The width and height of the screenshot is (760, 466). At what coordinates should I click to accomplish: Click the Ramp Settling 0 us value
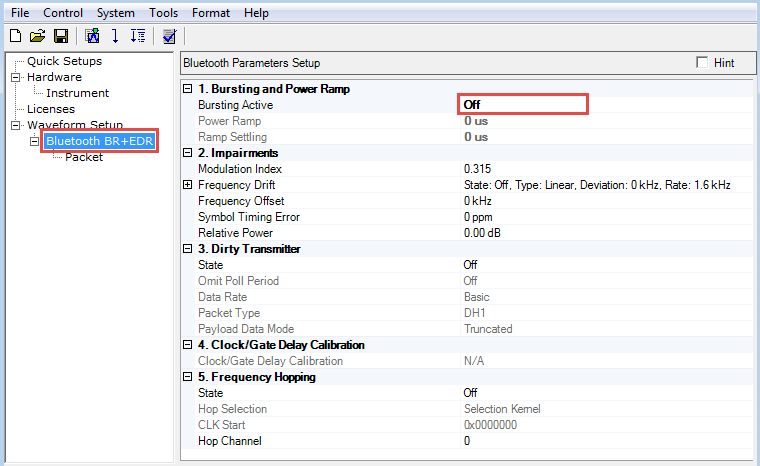[476, 137]
